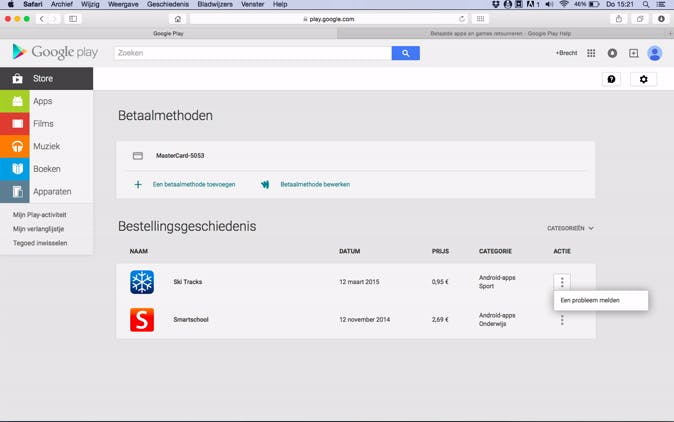Open the Smartschool action menu dots
Image resolution: width=674 pixels, height=422 pixels.
click(562, 320)
